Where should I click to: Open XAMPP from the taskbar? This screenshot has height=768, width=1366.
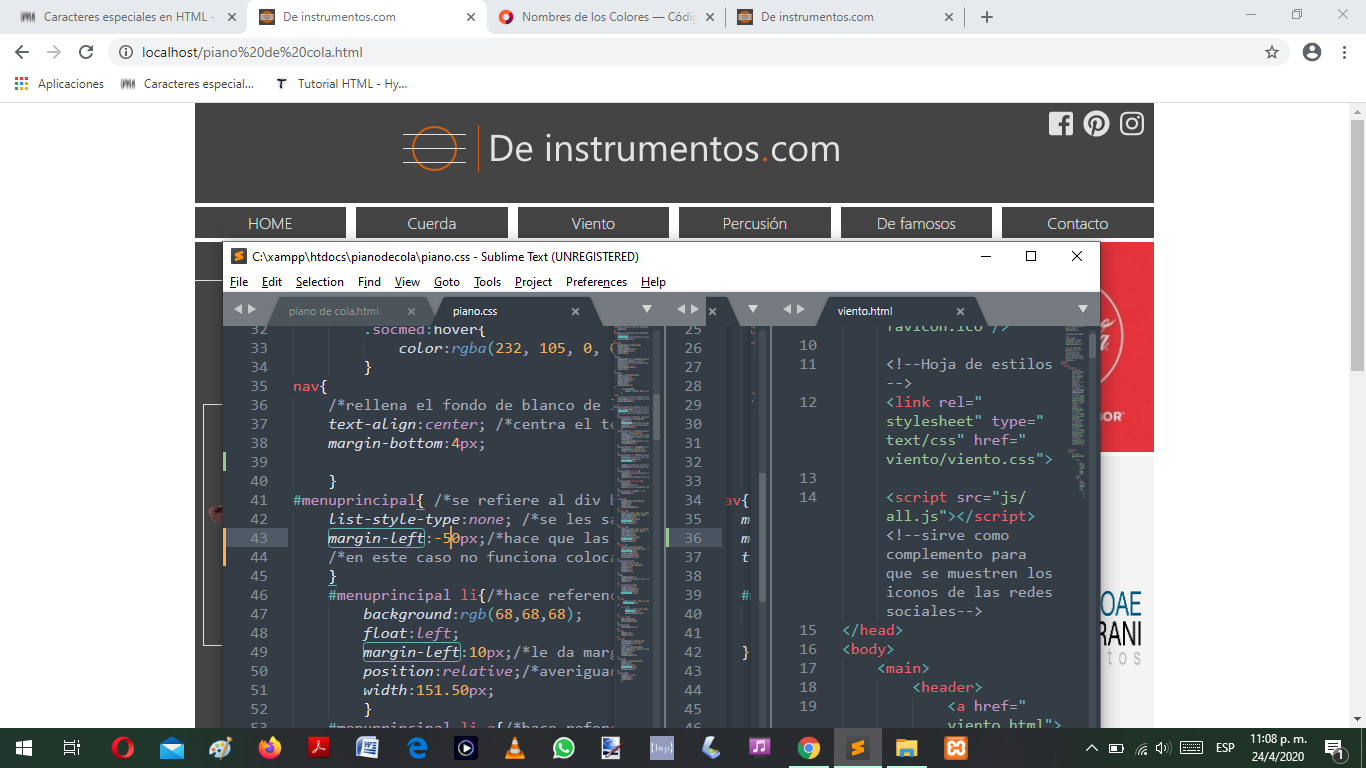pos(955,748)
